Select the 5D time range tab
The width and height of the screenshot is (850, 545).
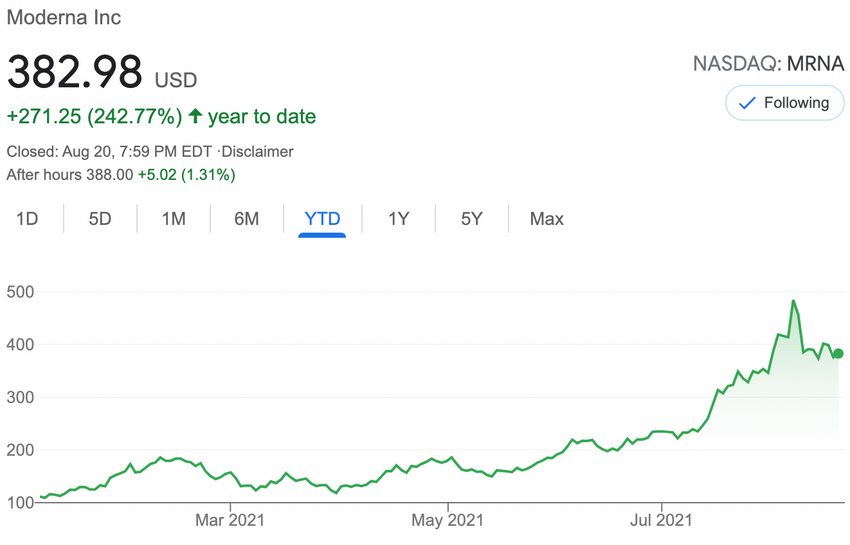click(x=100, y=219)
